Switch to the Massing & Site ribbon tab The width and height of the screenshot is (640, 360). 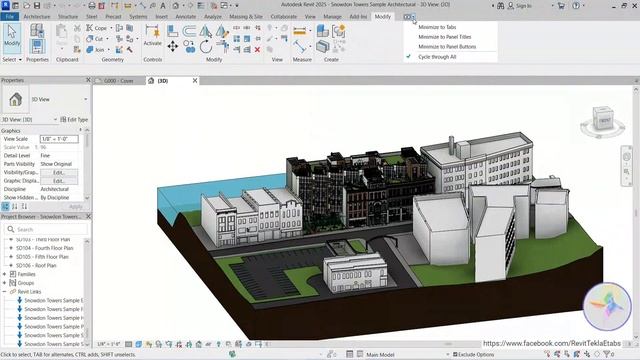coord(246,17)
